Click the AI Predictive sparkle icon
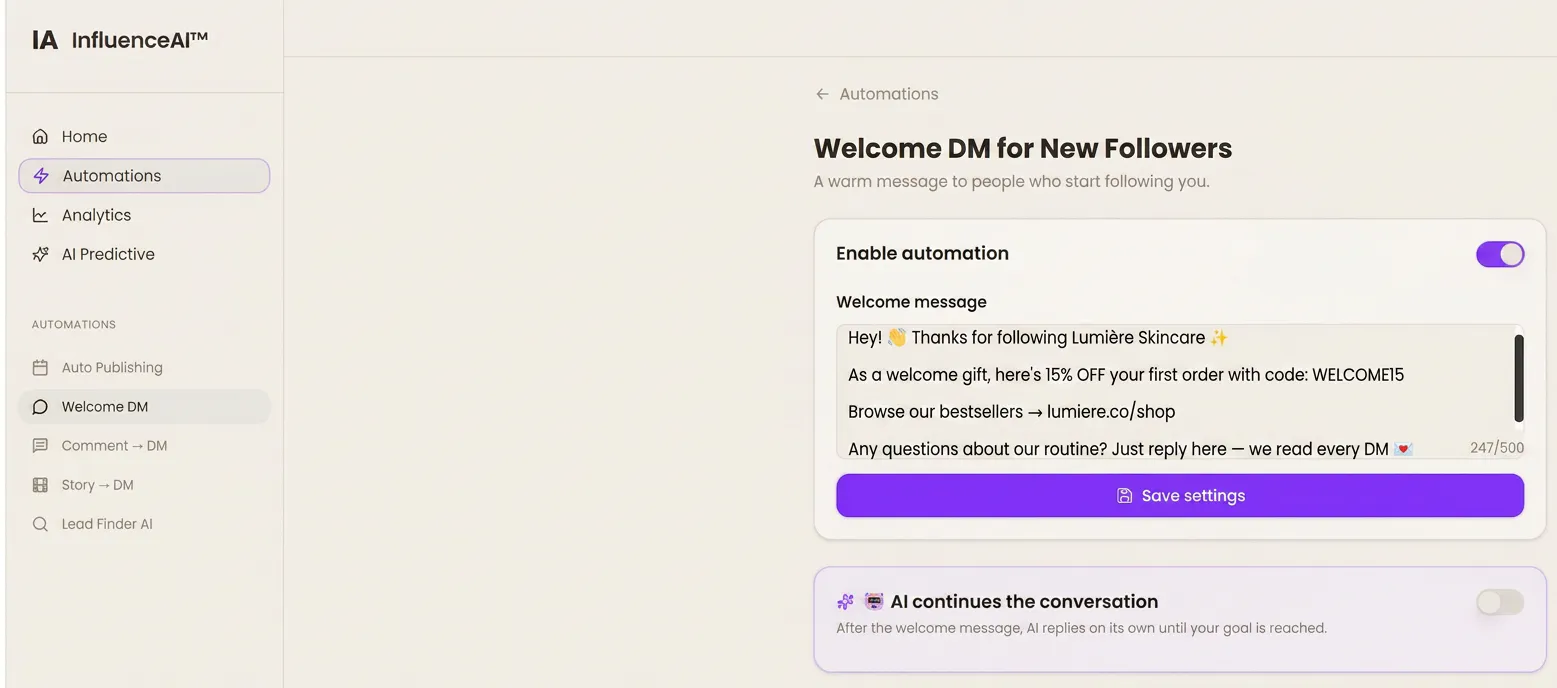The image size is (1557, 688). click(40, 254)
